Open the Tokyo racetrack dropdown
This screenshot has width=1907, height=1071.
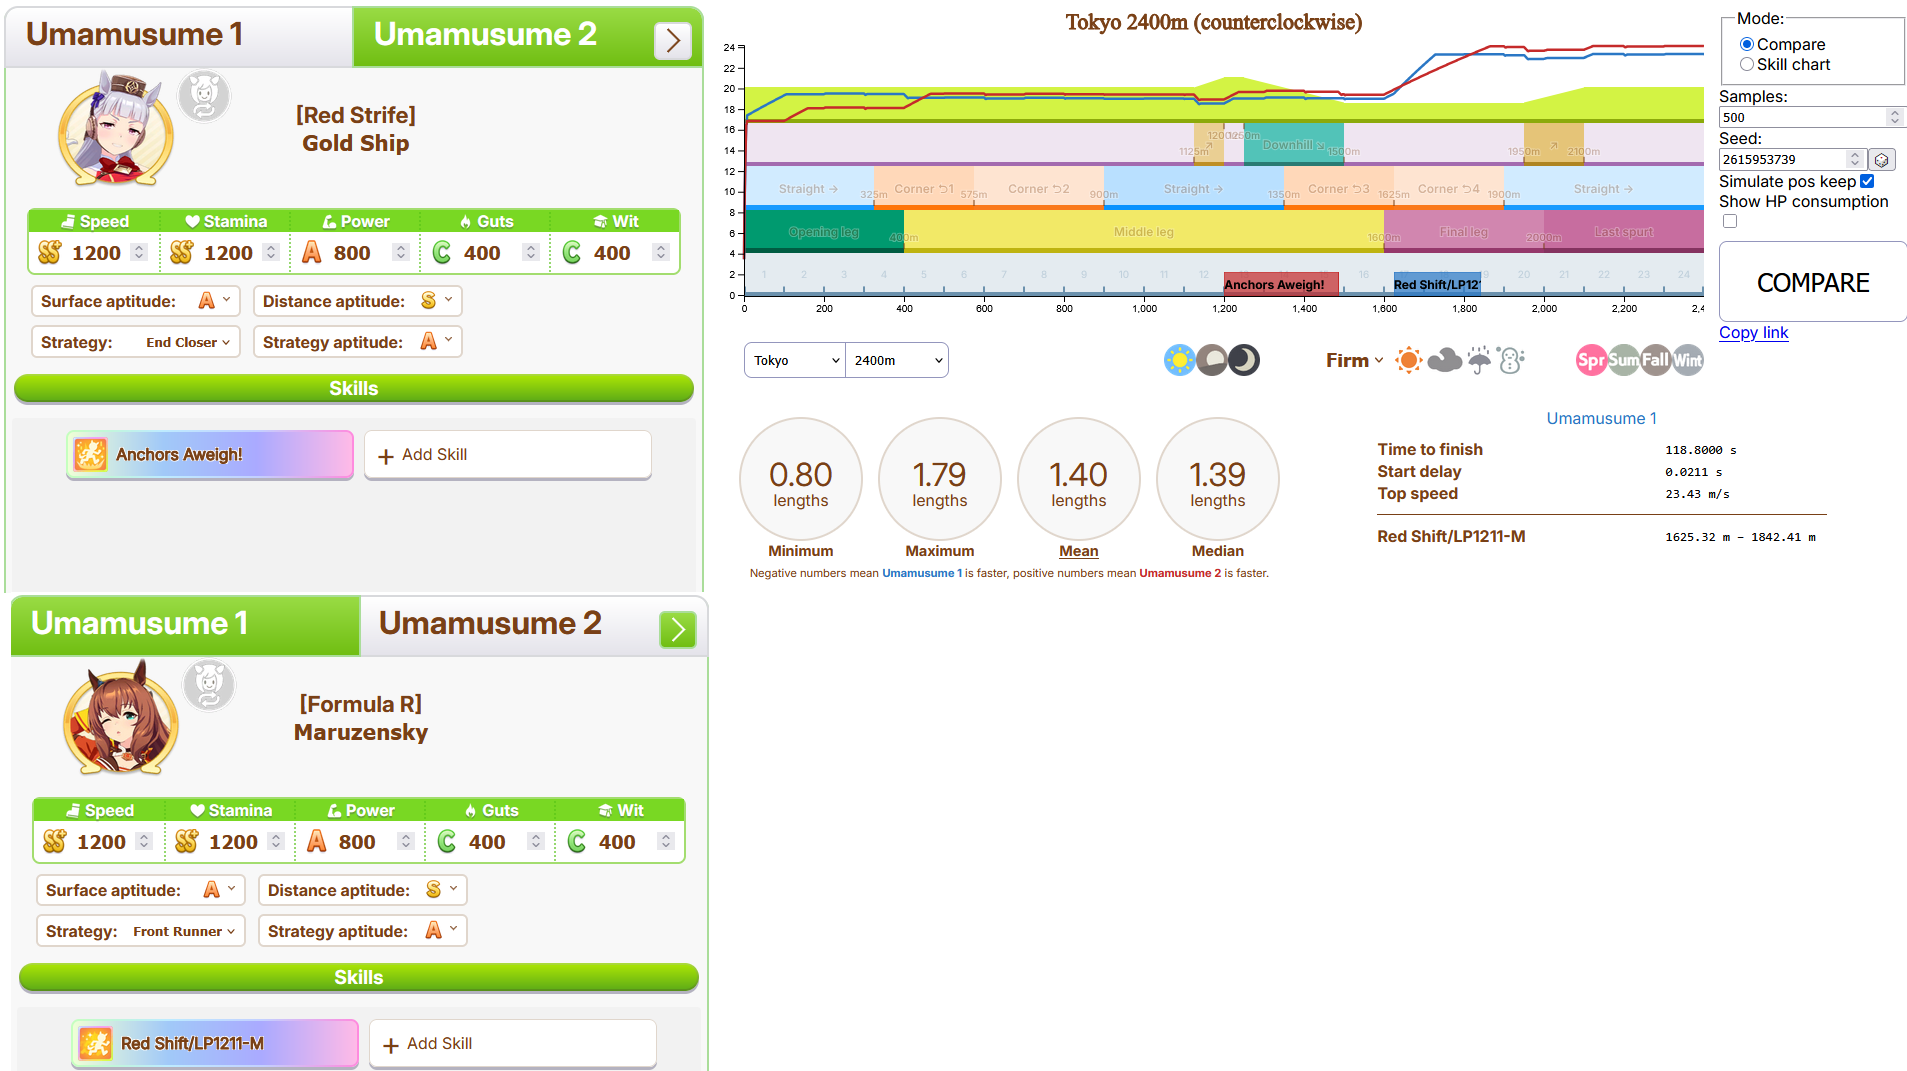click(x=795, y=360)
